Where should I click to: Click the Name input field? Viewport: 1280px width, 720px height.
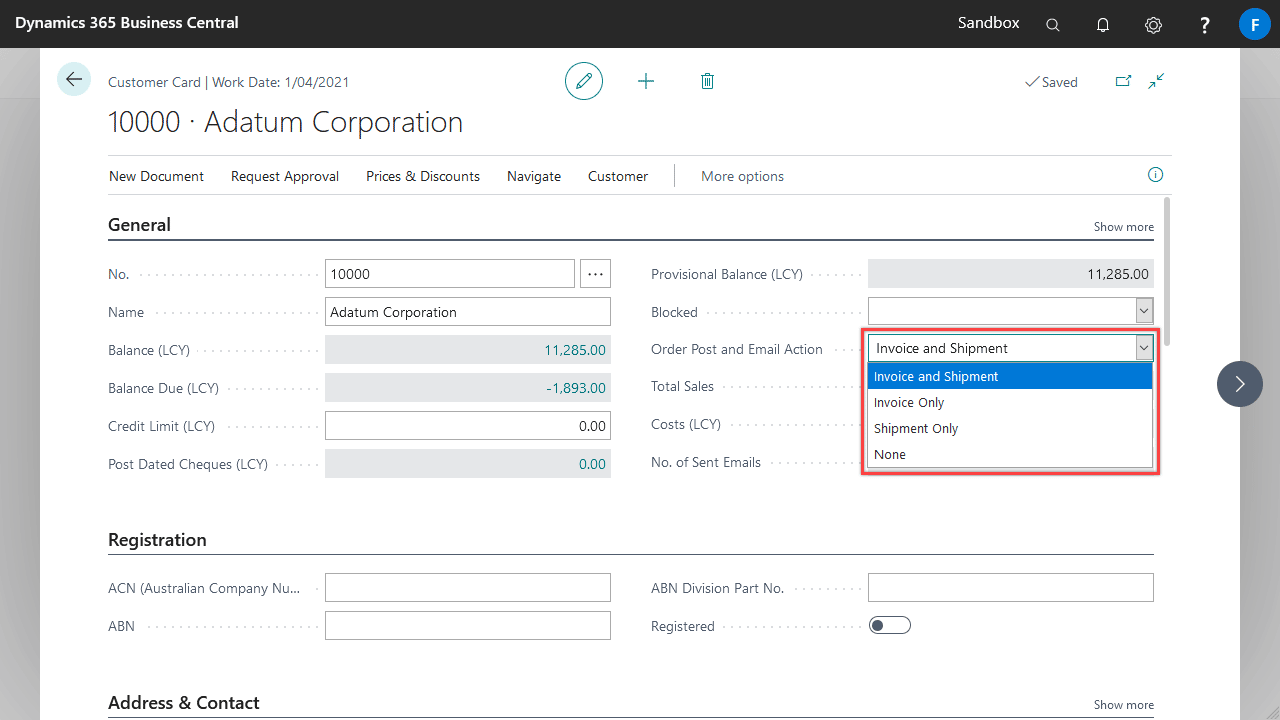(468, 312)
